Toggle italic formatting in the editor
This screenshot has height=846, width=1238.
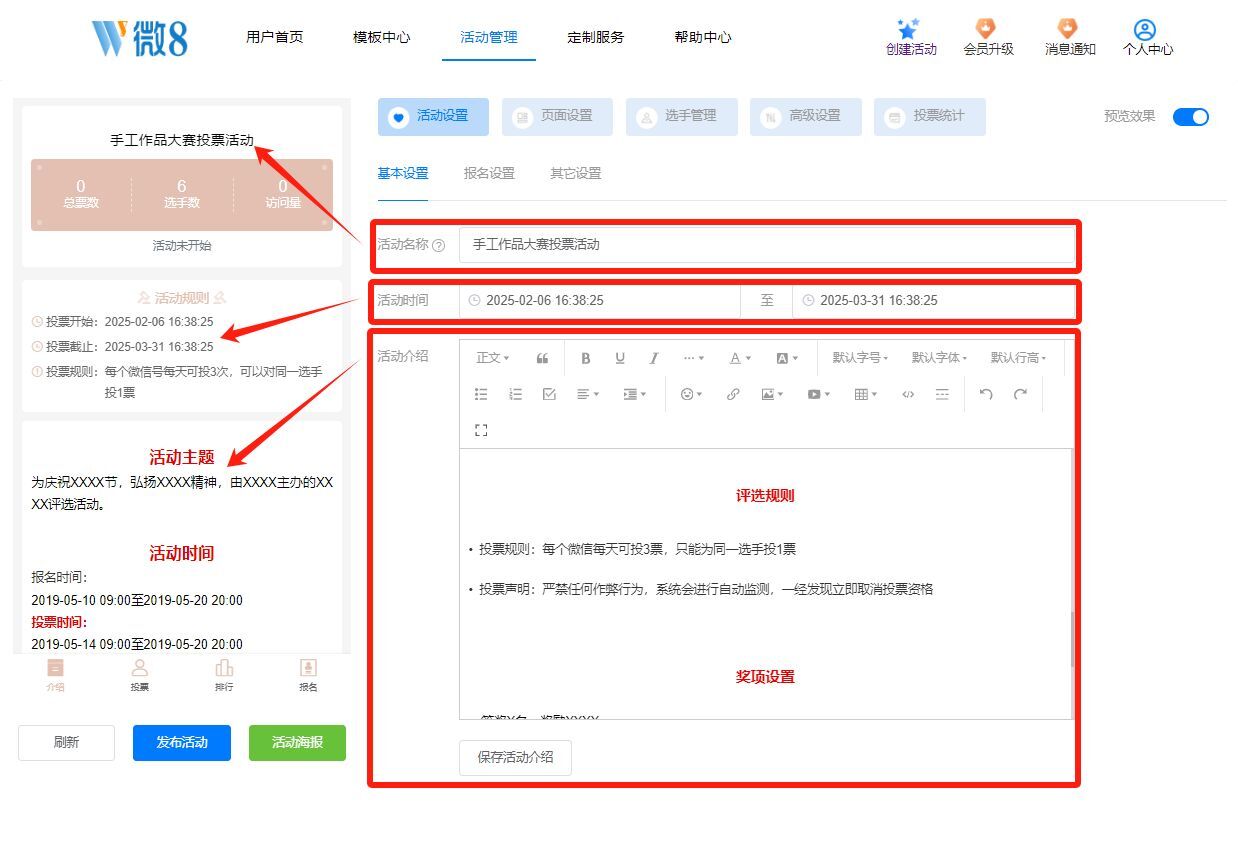(654, 358)
